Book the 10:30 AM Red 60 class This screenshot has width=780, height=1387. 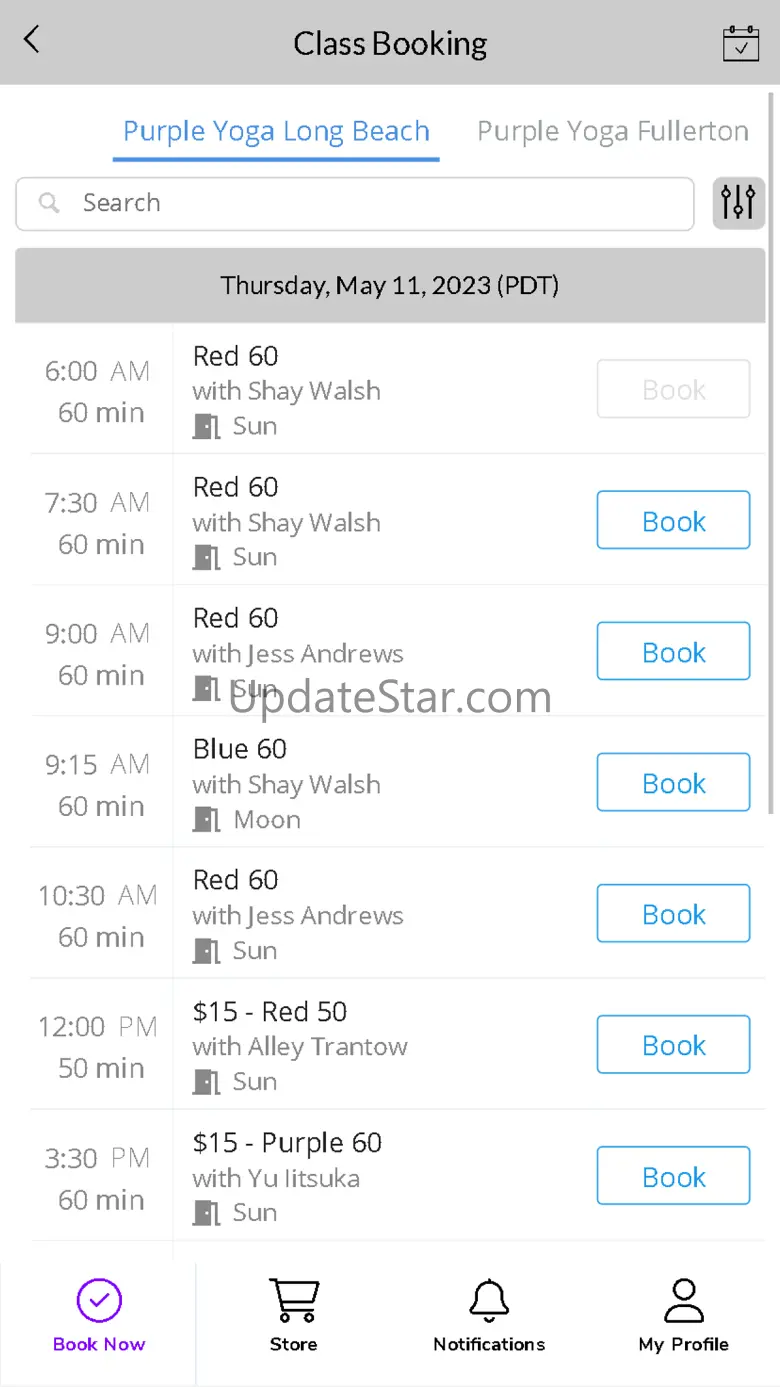(673, 913)
